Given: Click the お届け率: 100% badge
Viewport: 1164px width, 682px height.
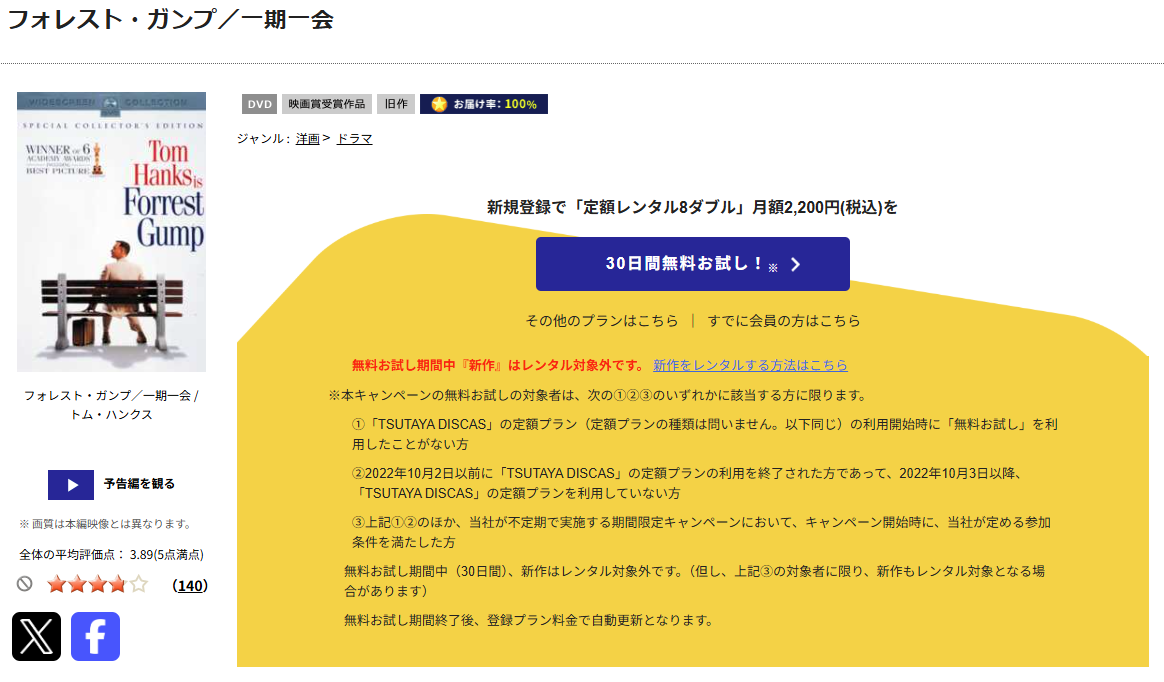Looking at the screenshot, I should (x=484, y=104).
